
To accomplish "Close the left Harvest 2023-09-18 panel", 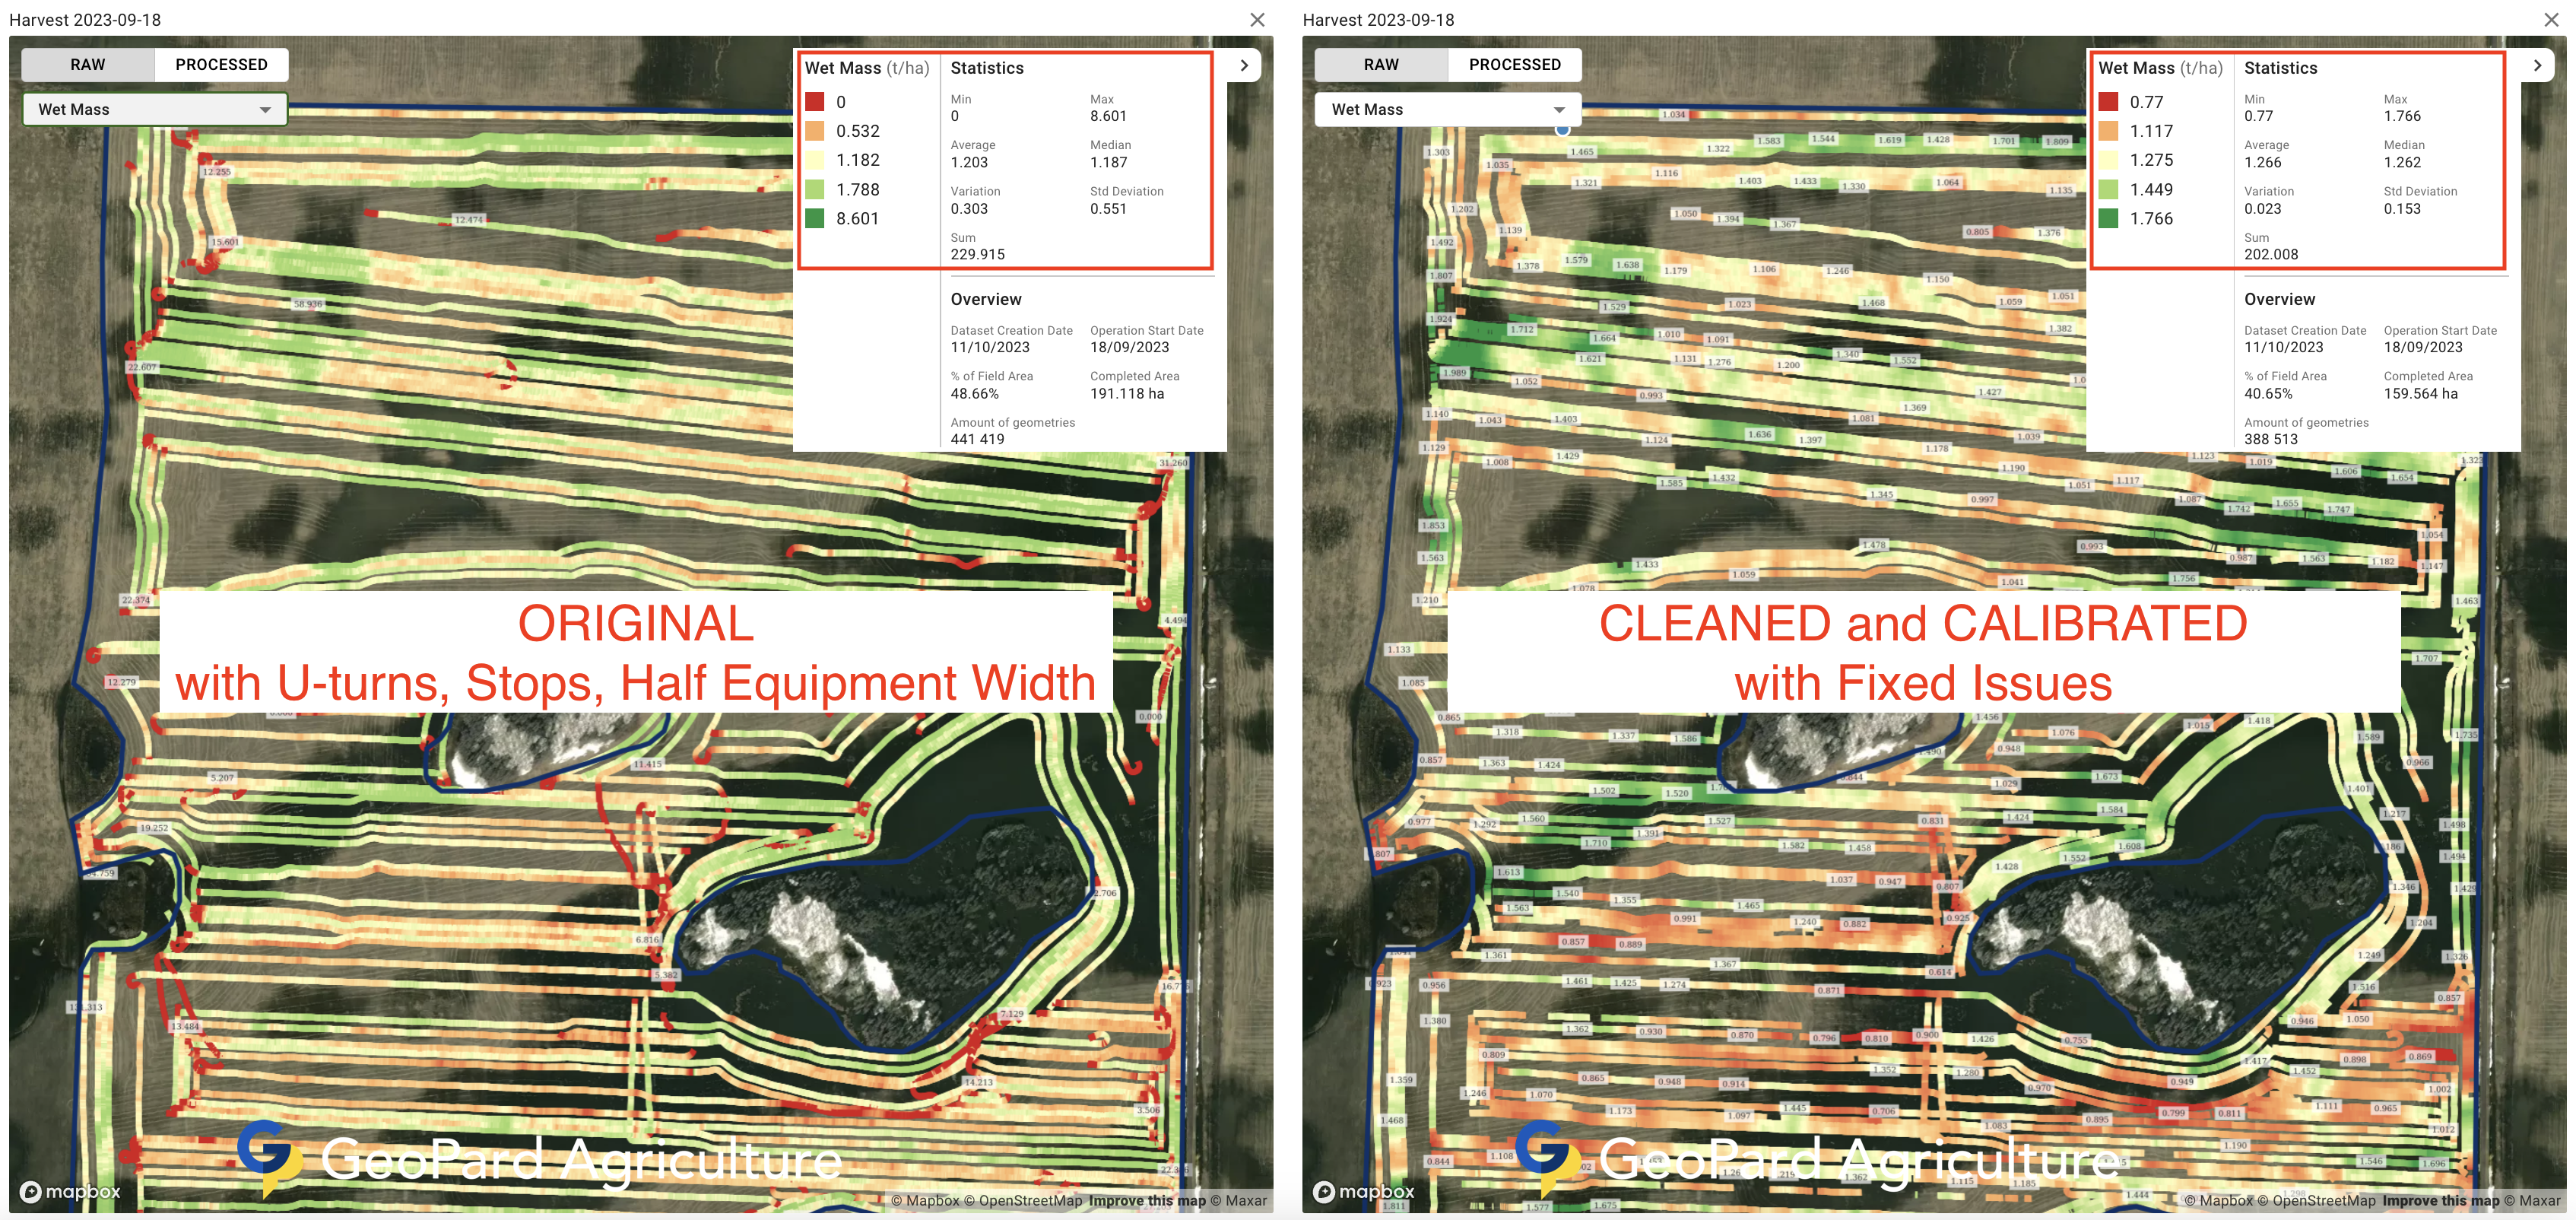I will 1257,19.
